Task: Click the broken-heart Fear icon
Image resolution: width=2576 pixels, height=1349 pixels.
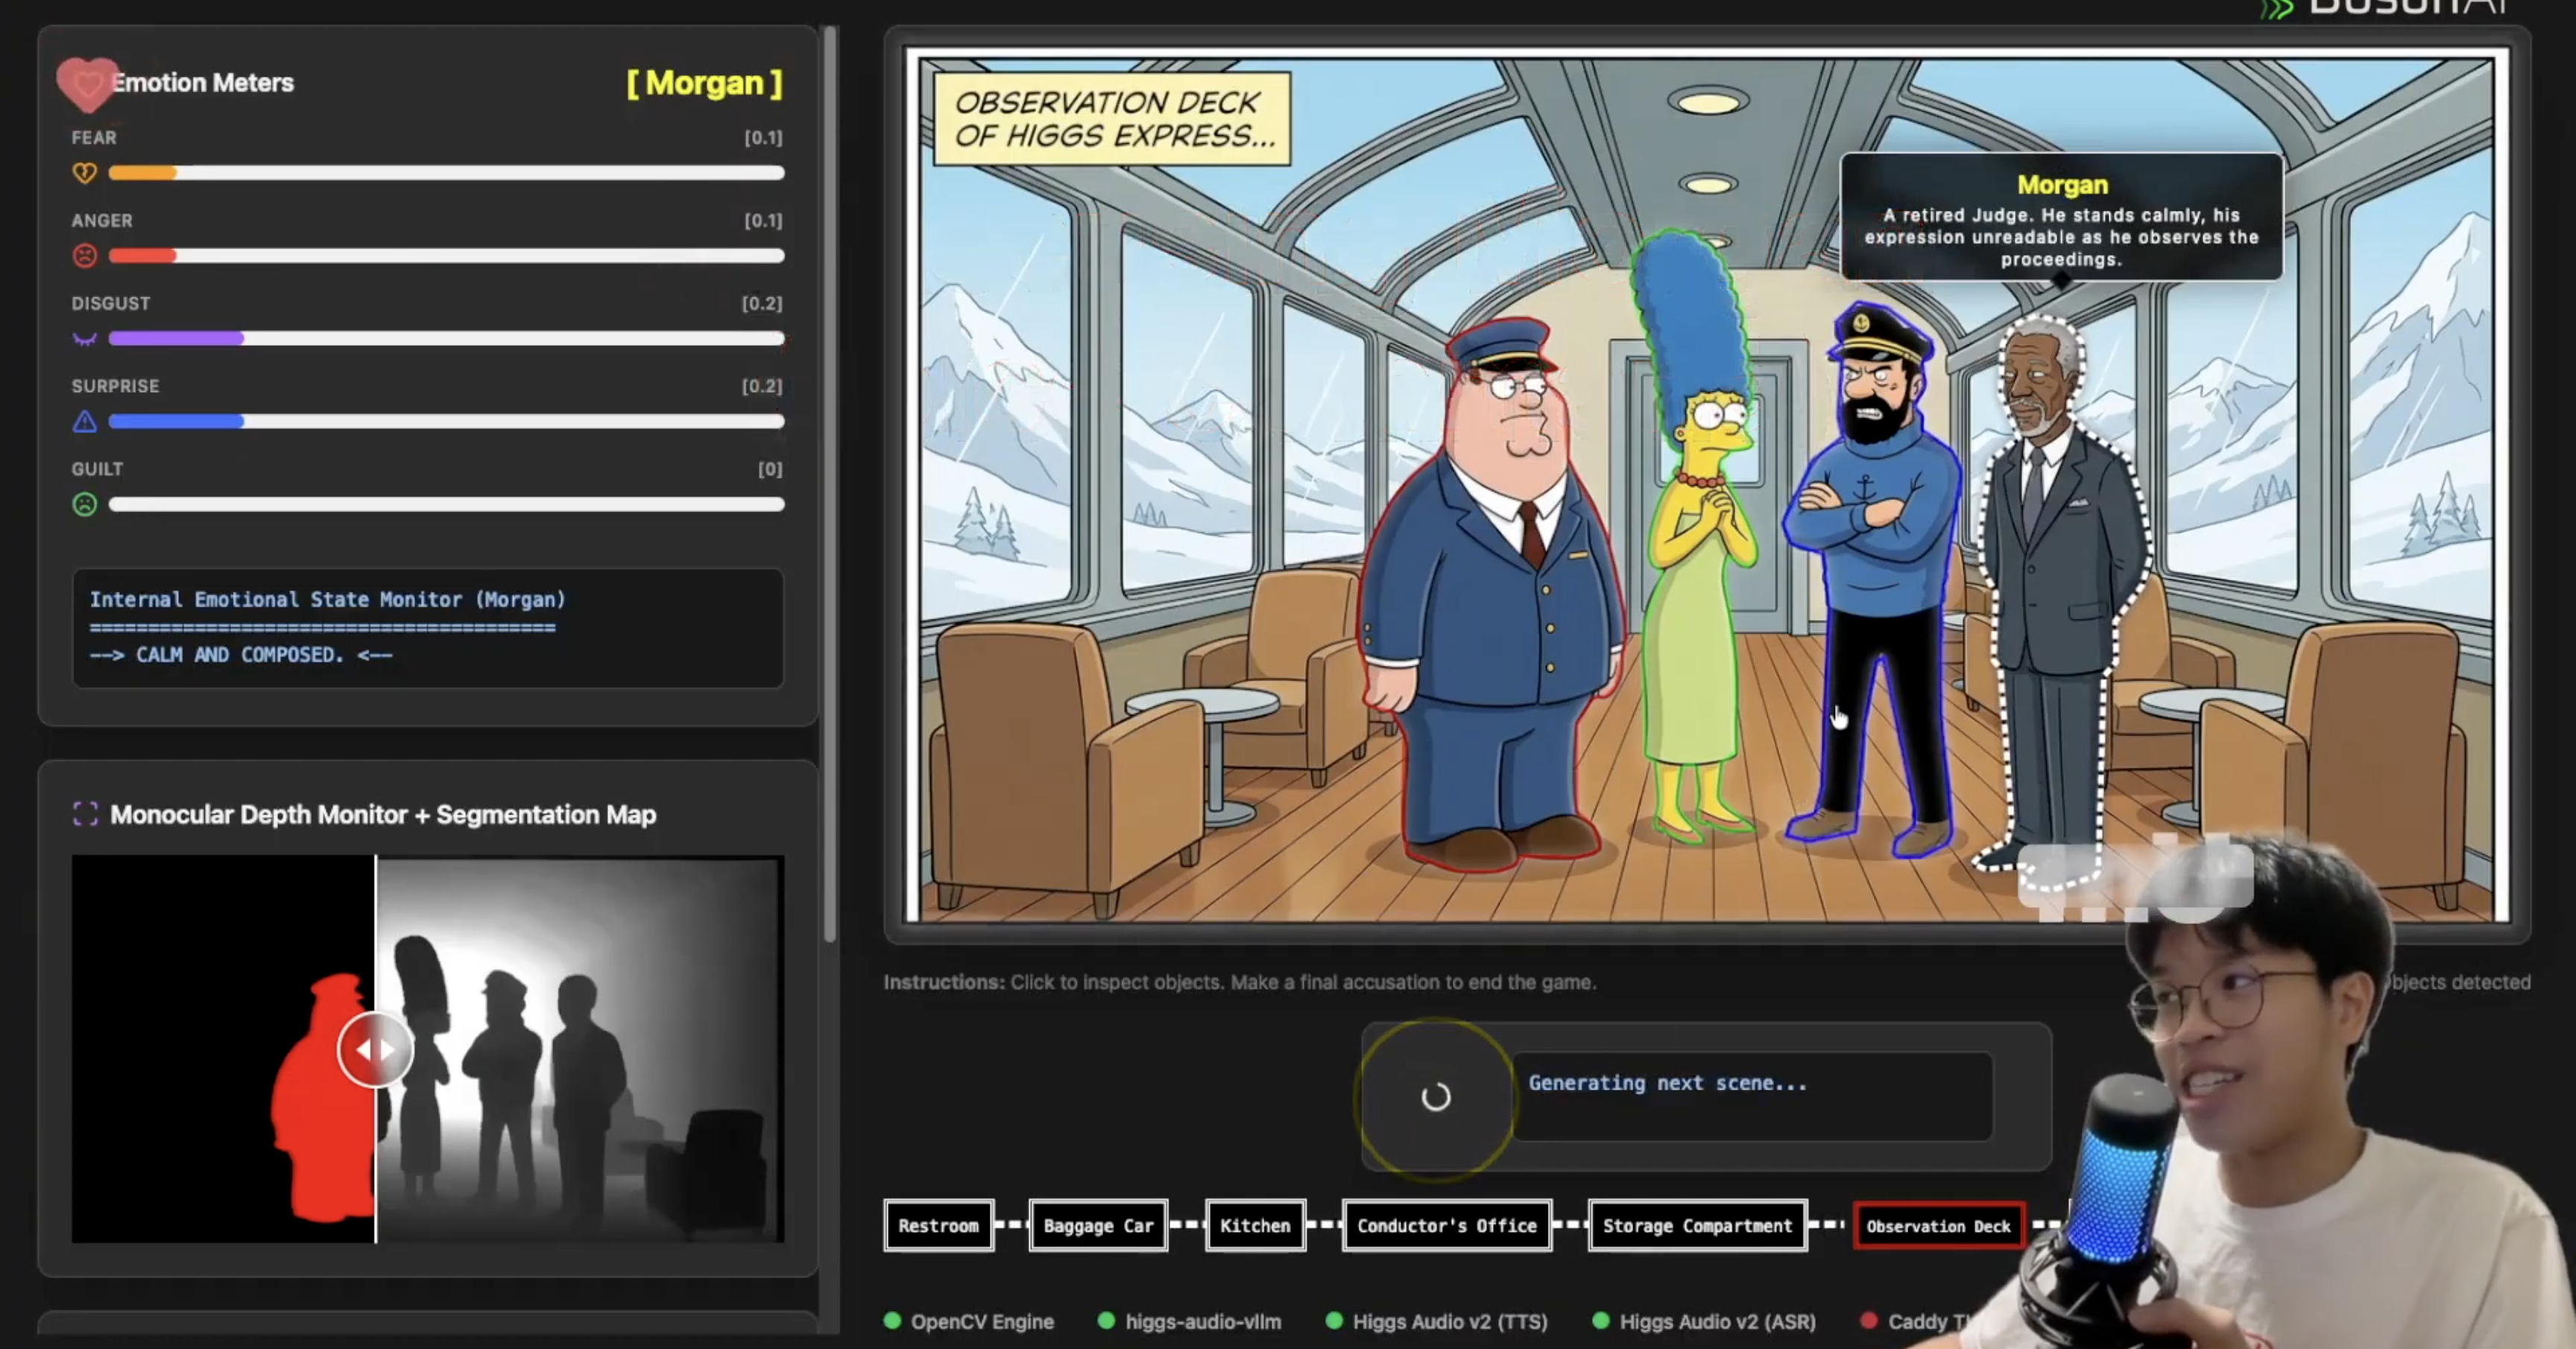Action: pyautogui.click(x=86, y=172)
